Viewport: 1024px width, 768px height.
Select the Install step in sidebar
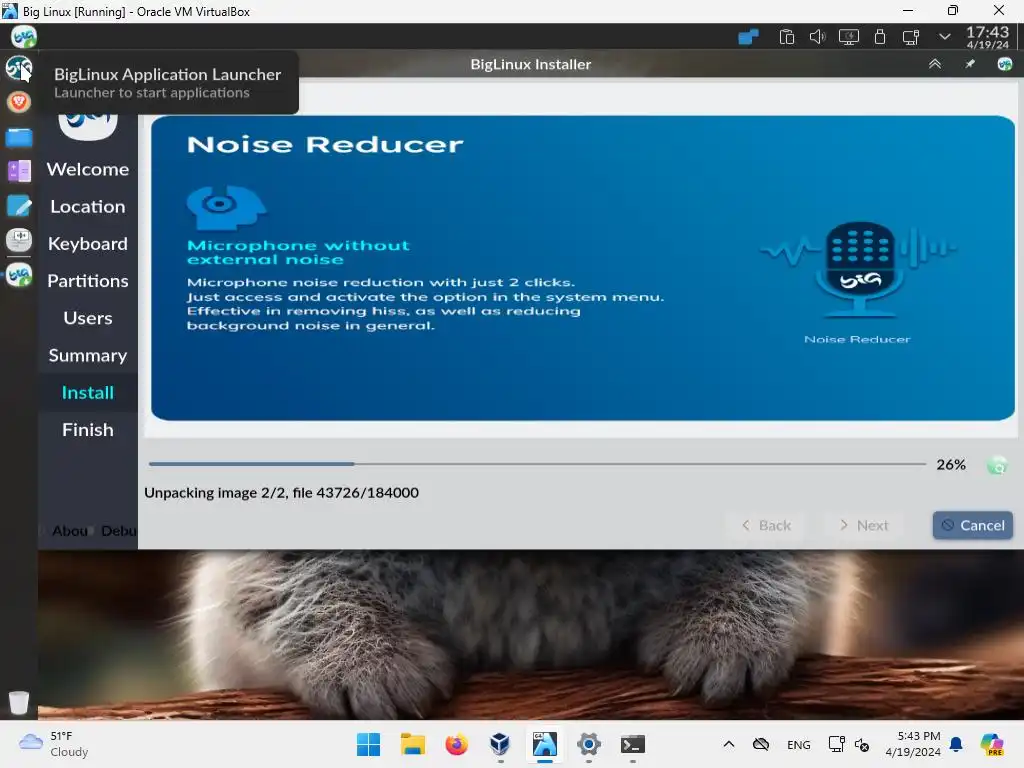[88, 392]
